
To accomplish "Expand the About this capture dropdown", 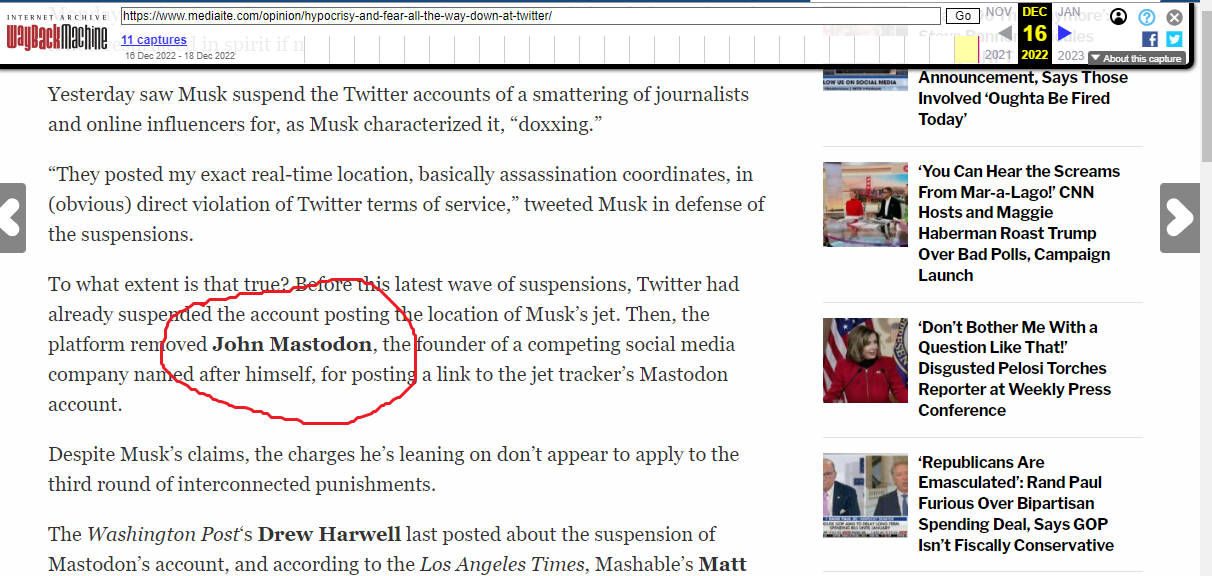I will click(1136, 58).
